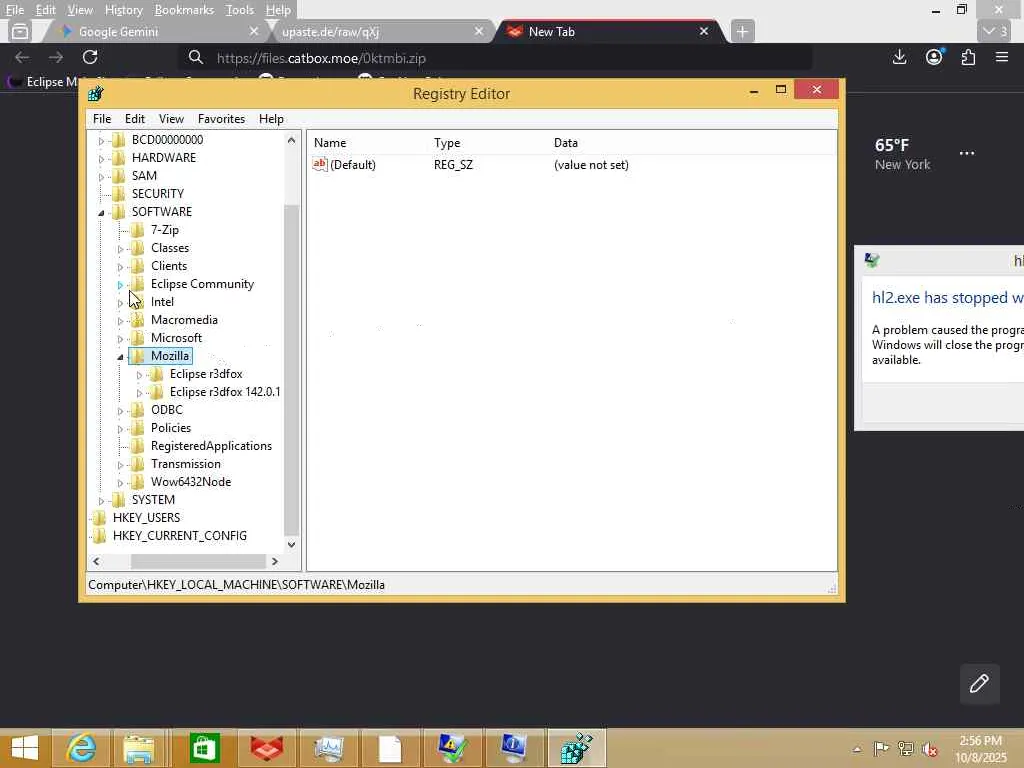This screenshot has width=1024, height=768.
Task: Select the HKEY_USERS folder icon
Action: click(x=99, y=518)
